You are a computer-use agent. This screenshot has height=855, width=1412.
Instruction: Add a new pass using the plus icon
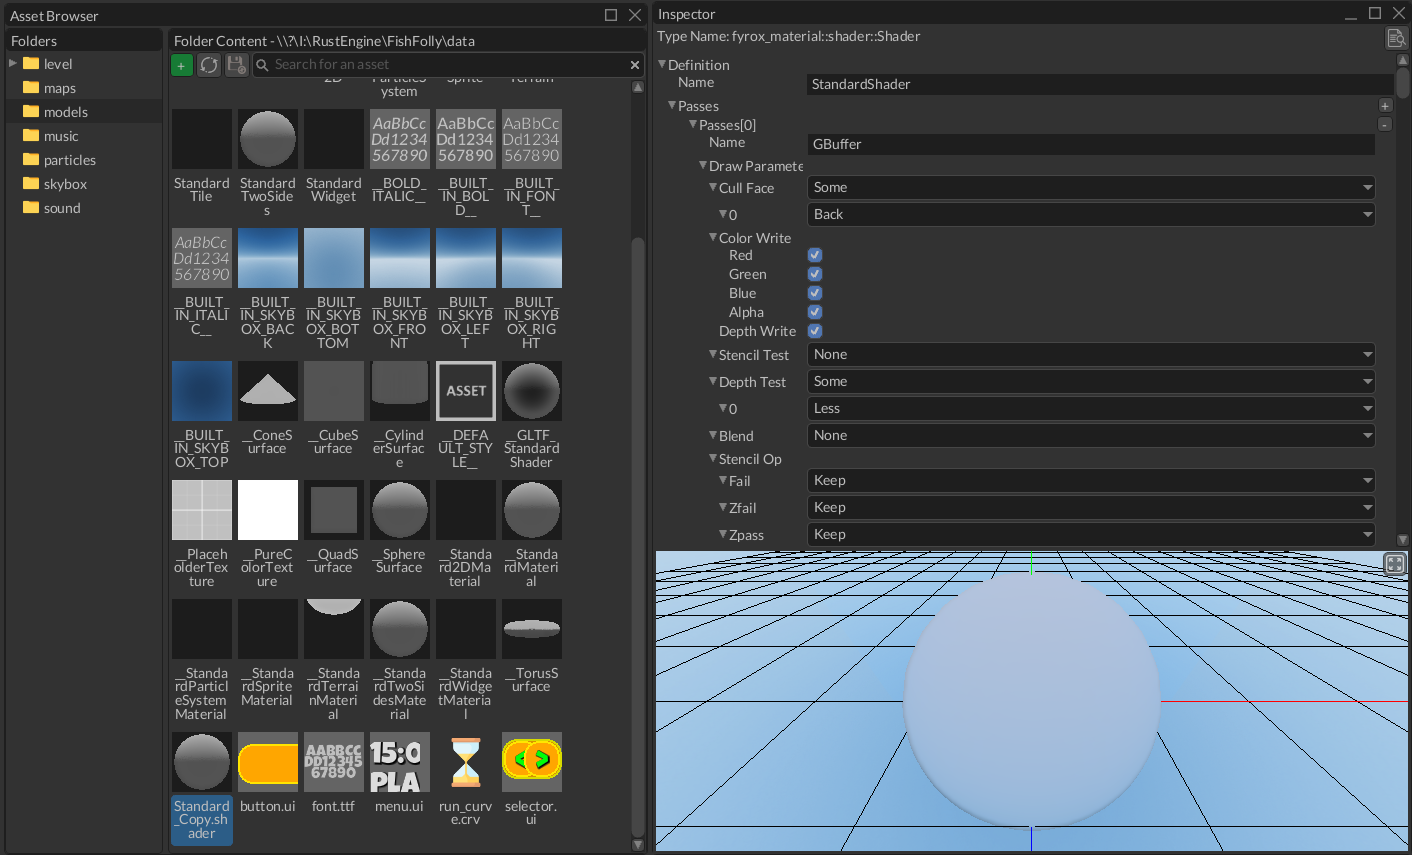[1385, 105]
